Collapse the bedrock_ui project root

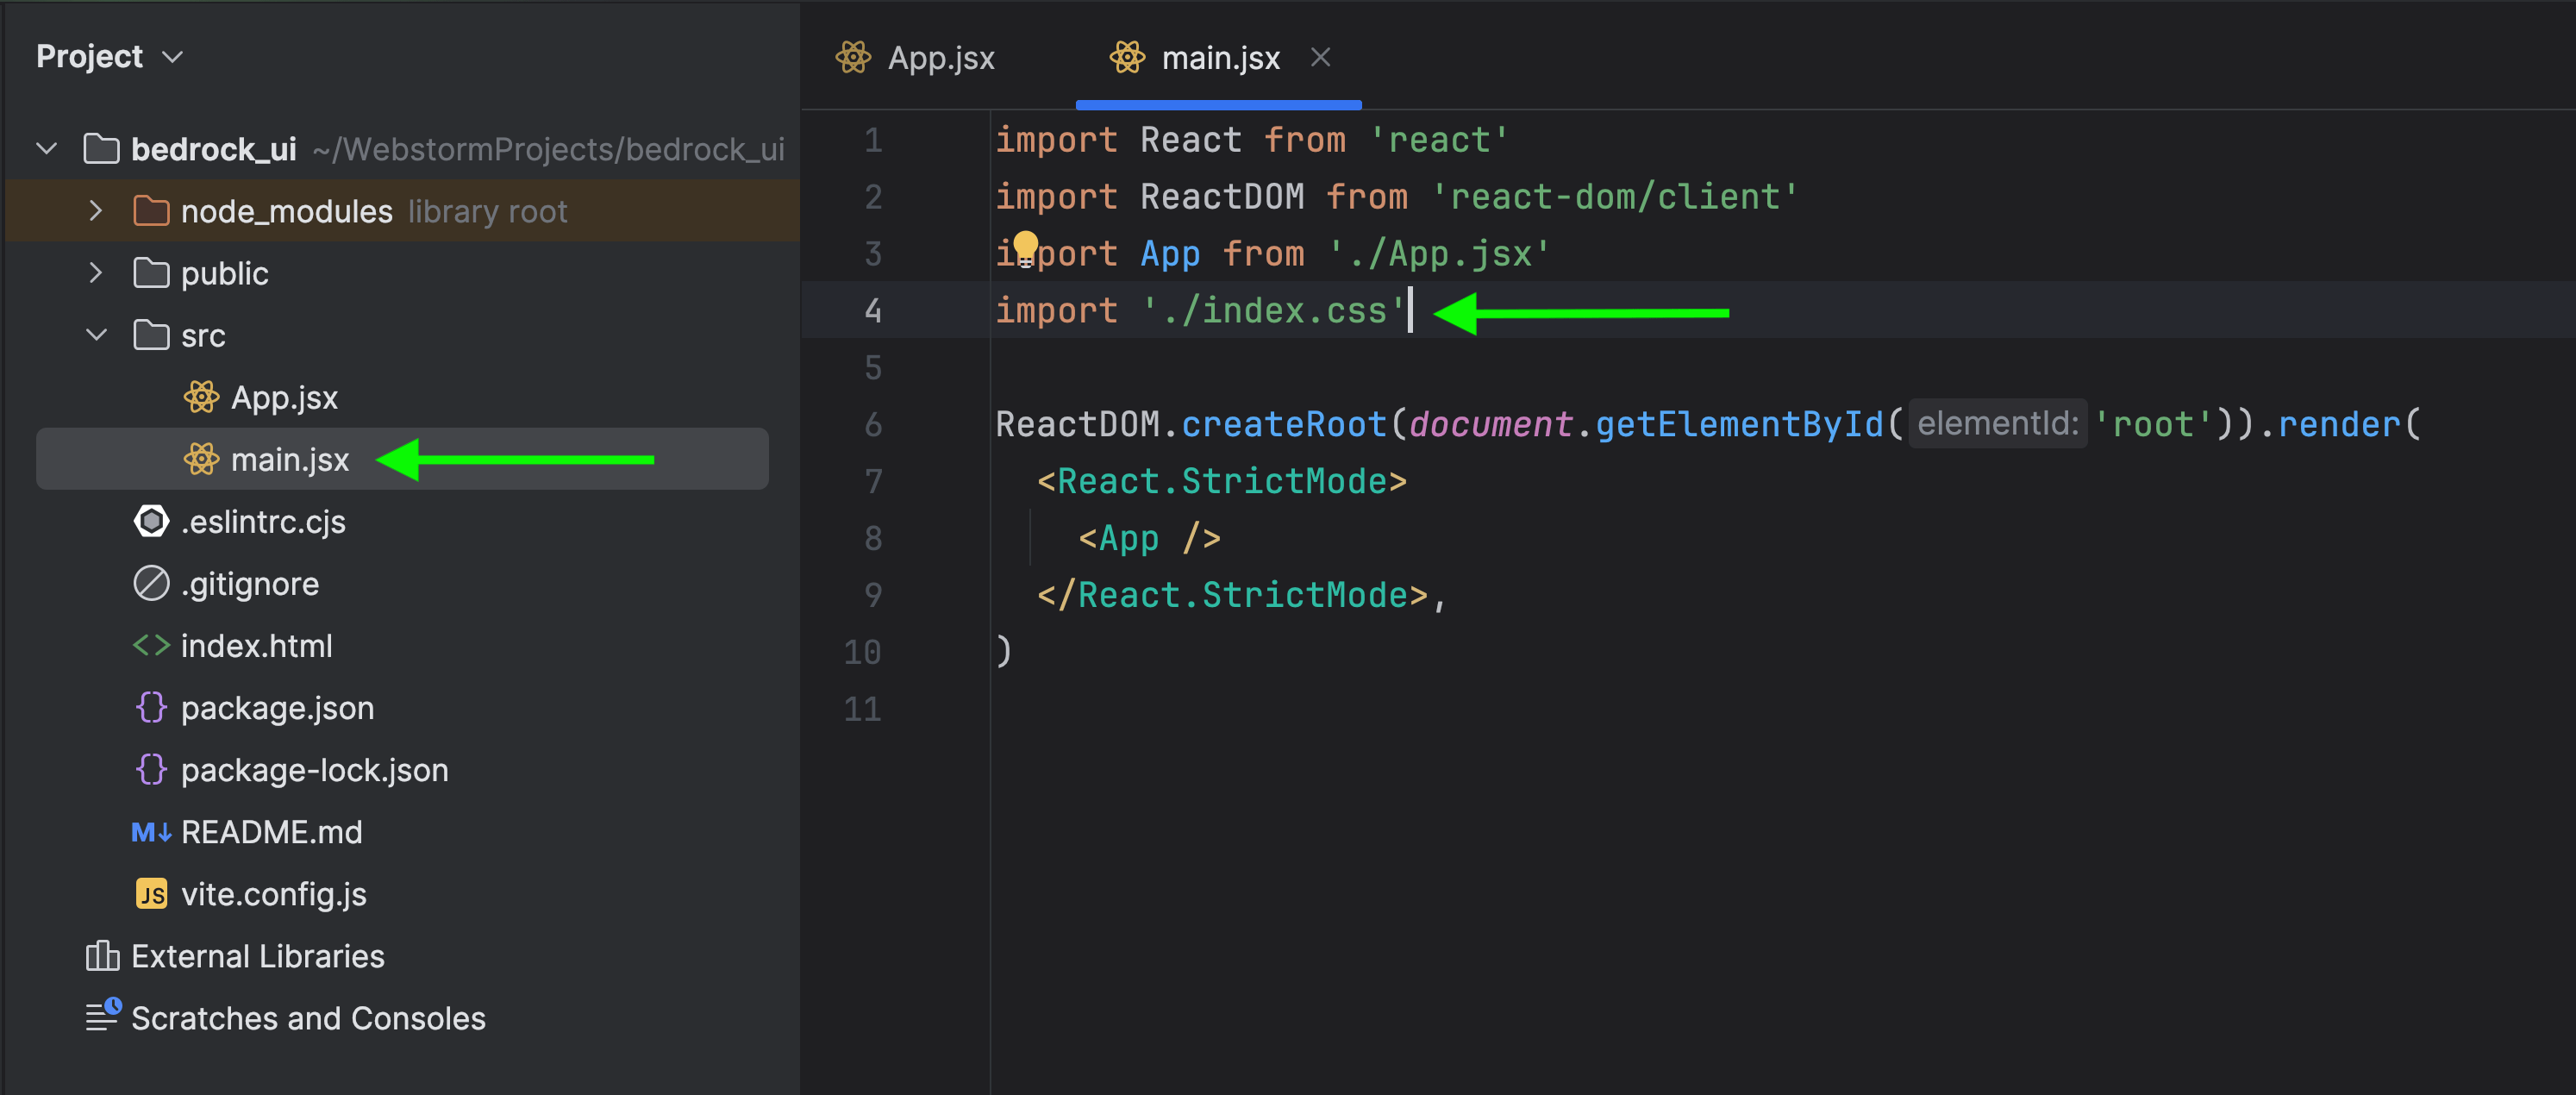click(47, 149)
